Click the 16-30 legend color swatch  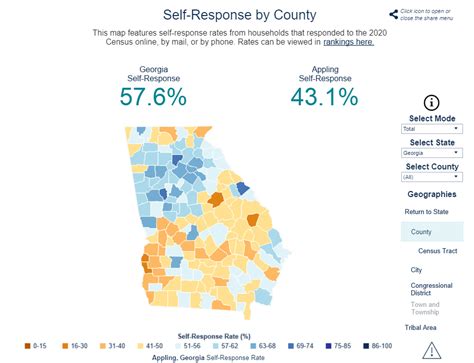65,346
